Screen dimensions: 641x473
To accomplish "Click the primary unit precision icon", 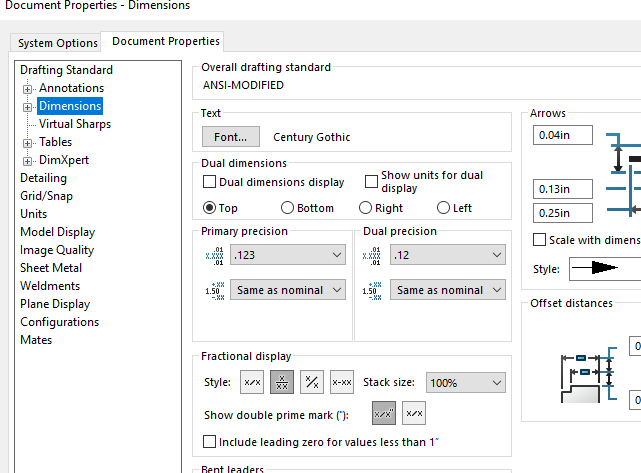I will [x=215, y=256].
